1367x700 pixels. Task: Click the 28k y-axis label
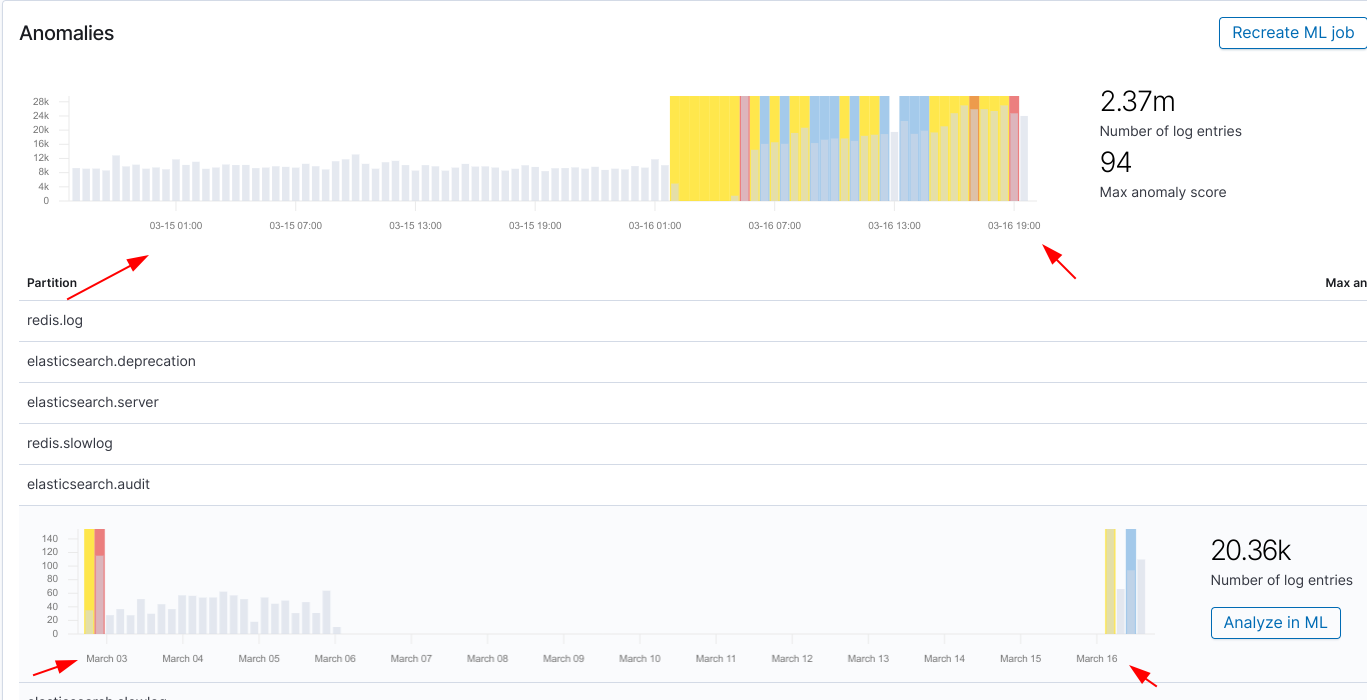point(41,102)
